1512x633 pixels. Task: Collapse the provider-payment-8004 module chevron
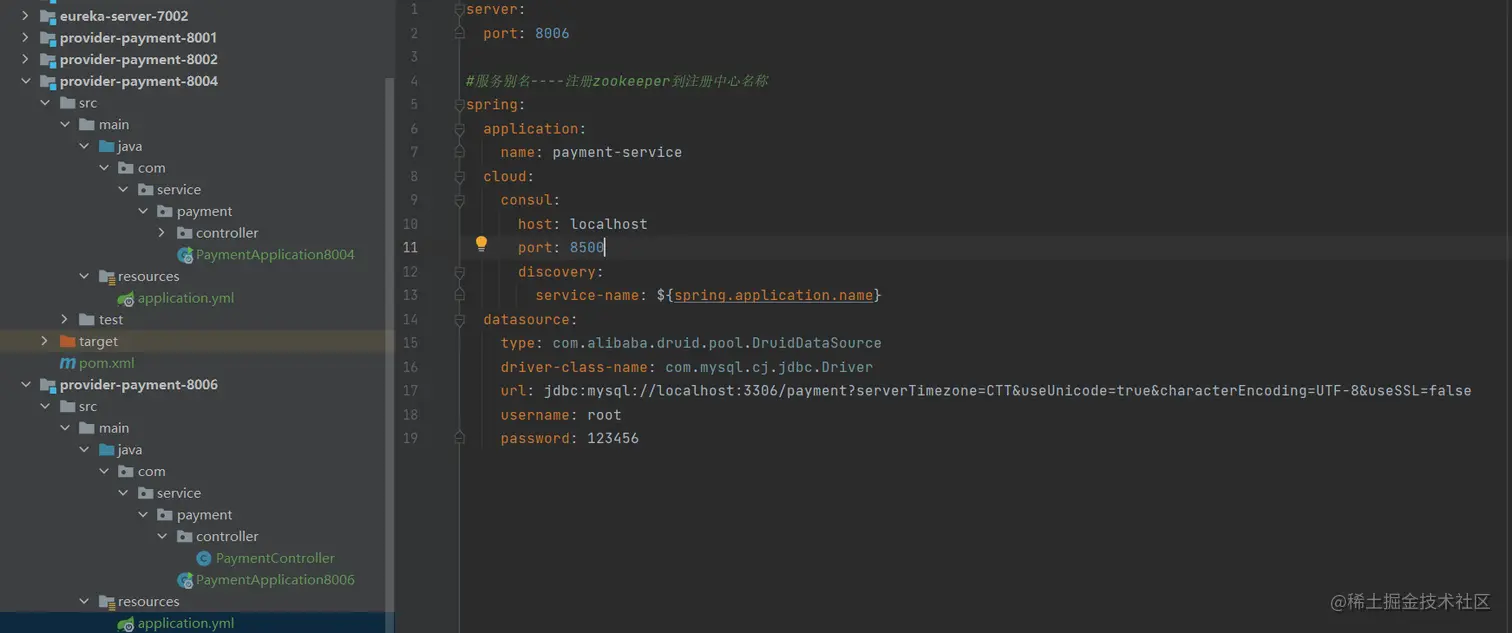tap(25, 81)
